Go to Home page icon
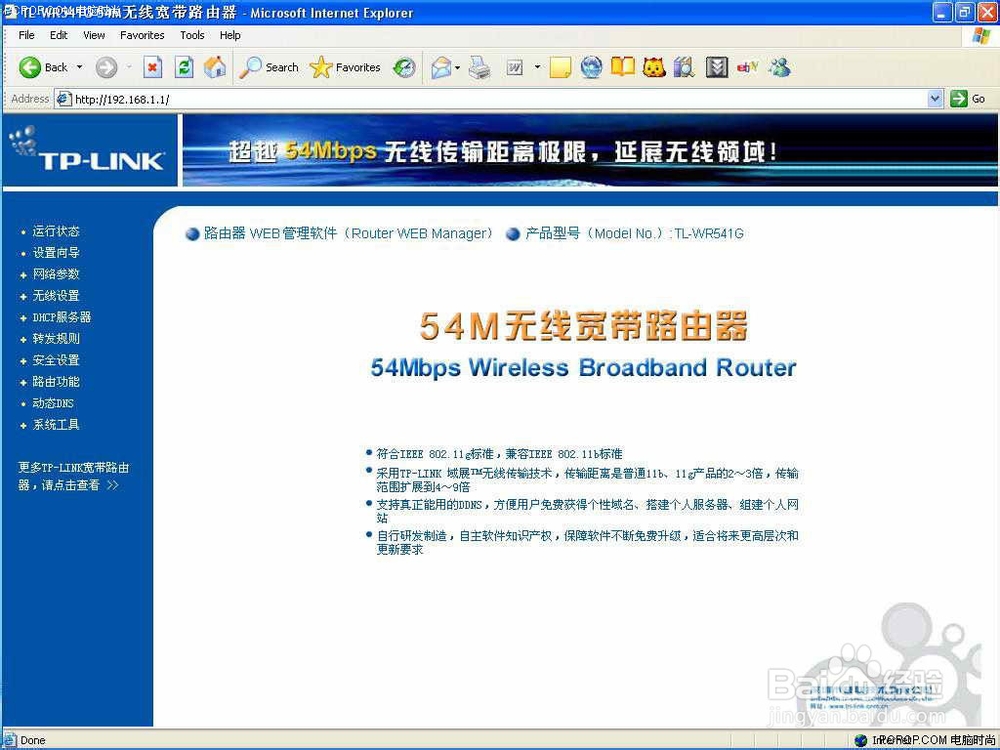Screen dimensions: 1000x750 click(x=215, y=67)
